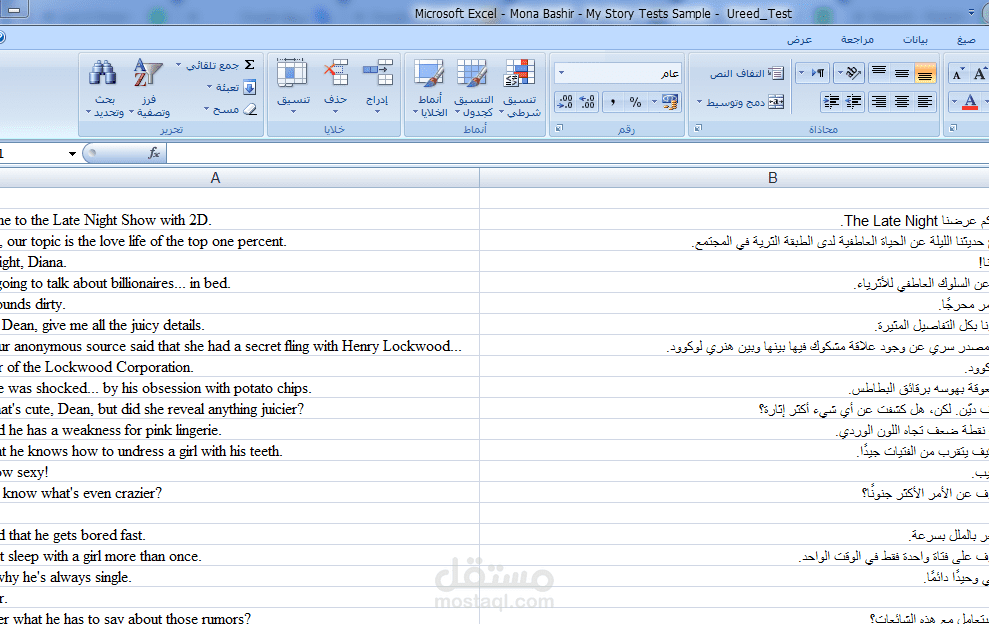
Task: Expand the AutoSum dropdown arrow
Action: [x=178, y=65]
